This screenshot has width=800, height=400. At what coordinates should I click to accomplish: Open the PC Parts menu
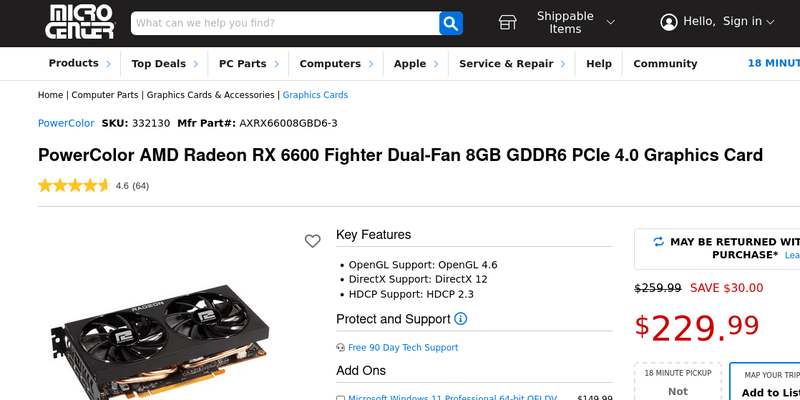point(248,64)
